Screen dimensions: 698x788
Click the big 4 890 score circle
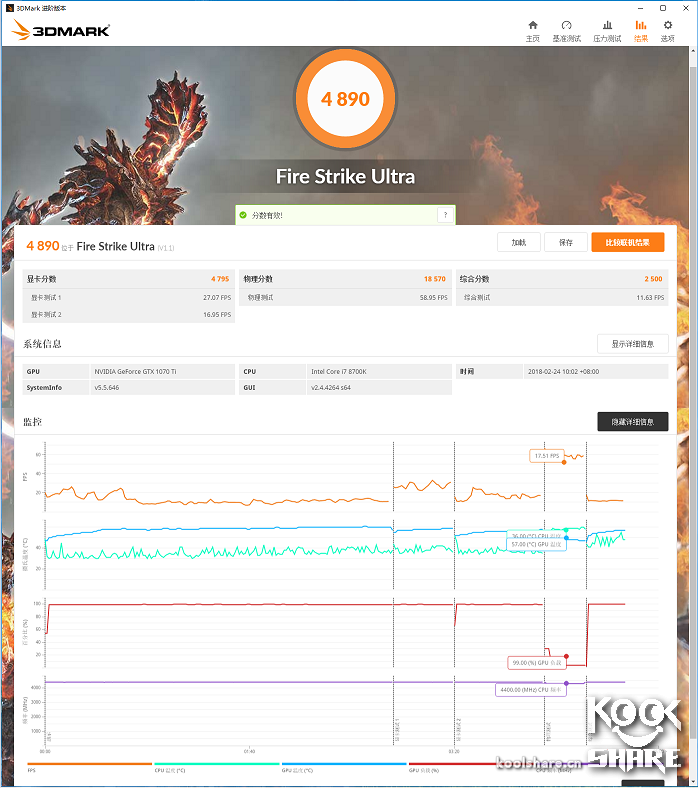[345, 99]
